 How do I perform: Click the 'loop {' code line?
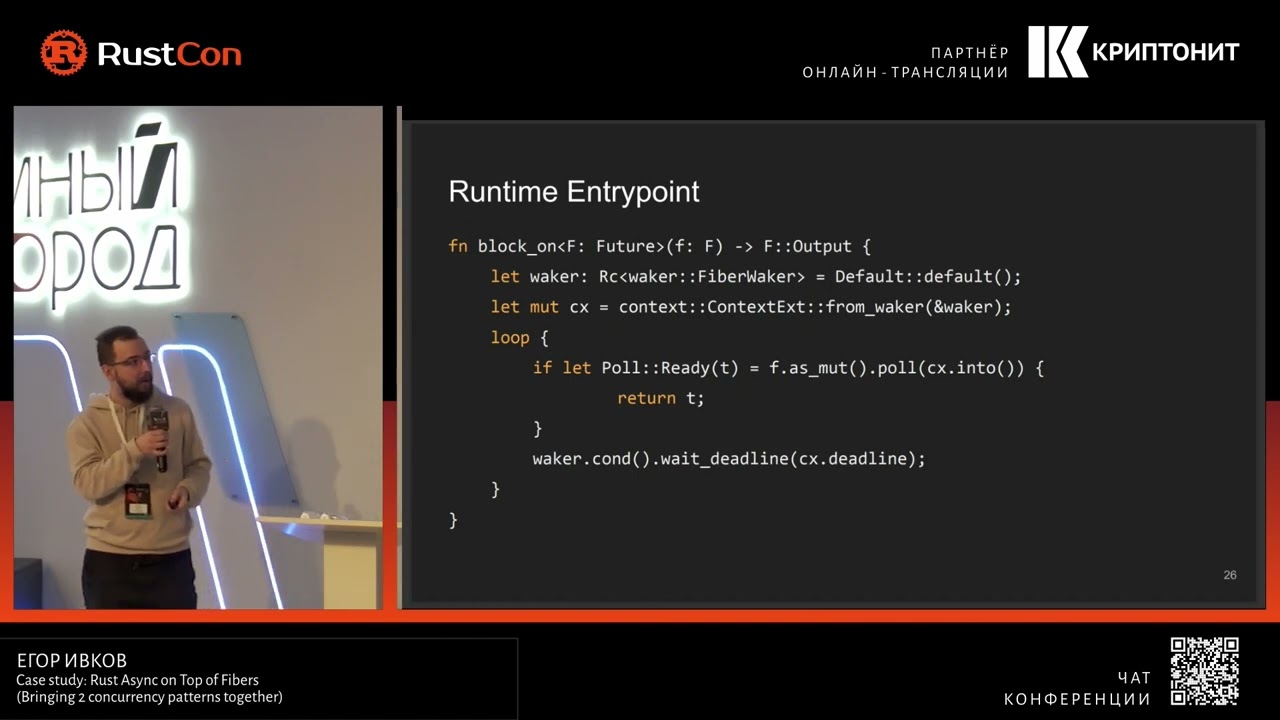click(x=519, y=338)
